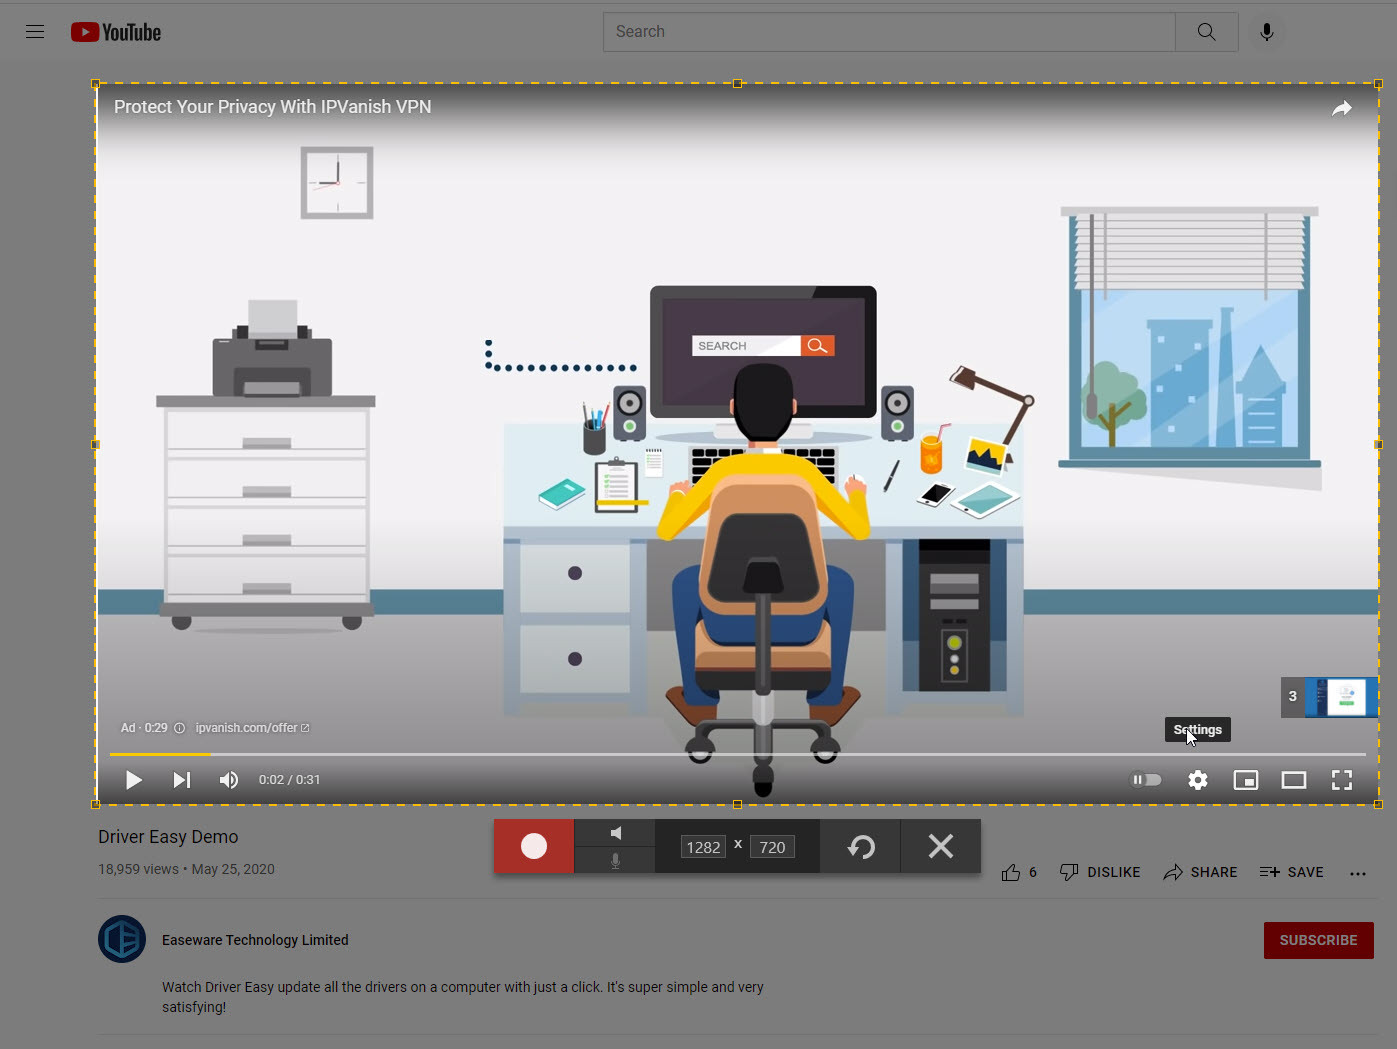
Task: Save the video to a playlist
Action: tap(1292, 872)
